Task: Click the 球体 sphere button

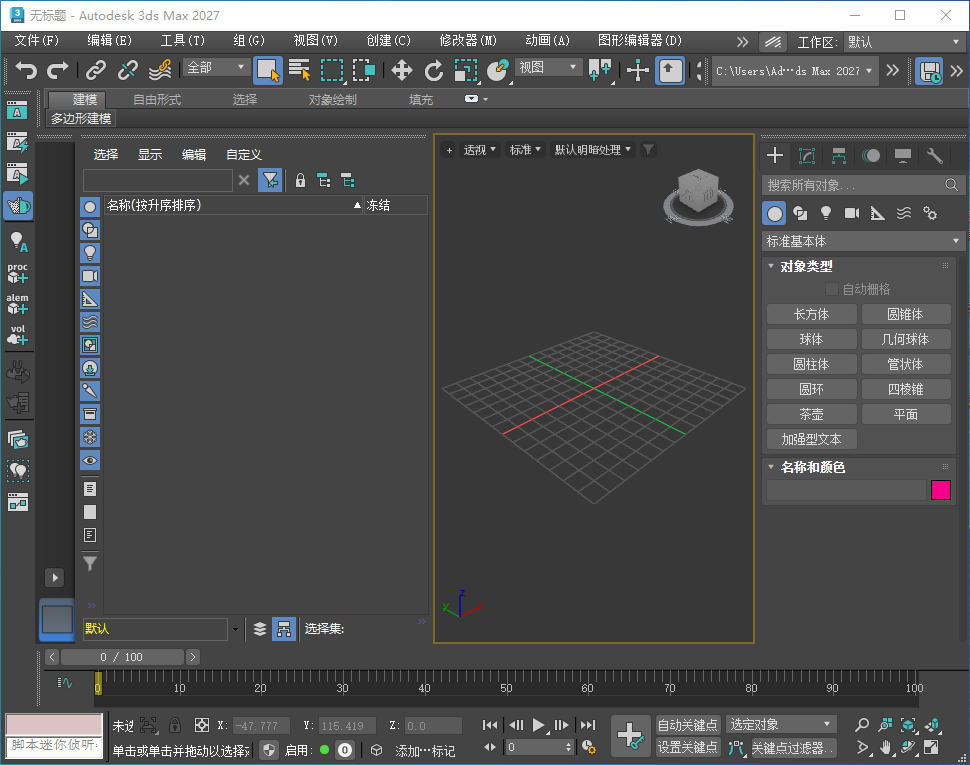Action: pyautogui.click(x=812, y=339)
